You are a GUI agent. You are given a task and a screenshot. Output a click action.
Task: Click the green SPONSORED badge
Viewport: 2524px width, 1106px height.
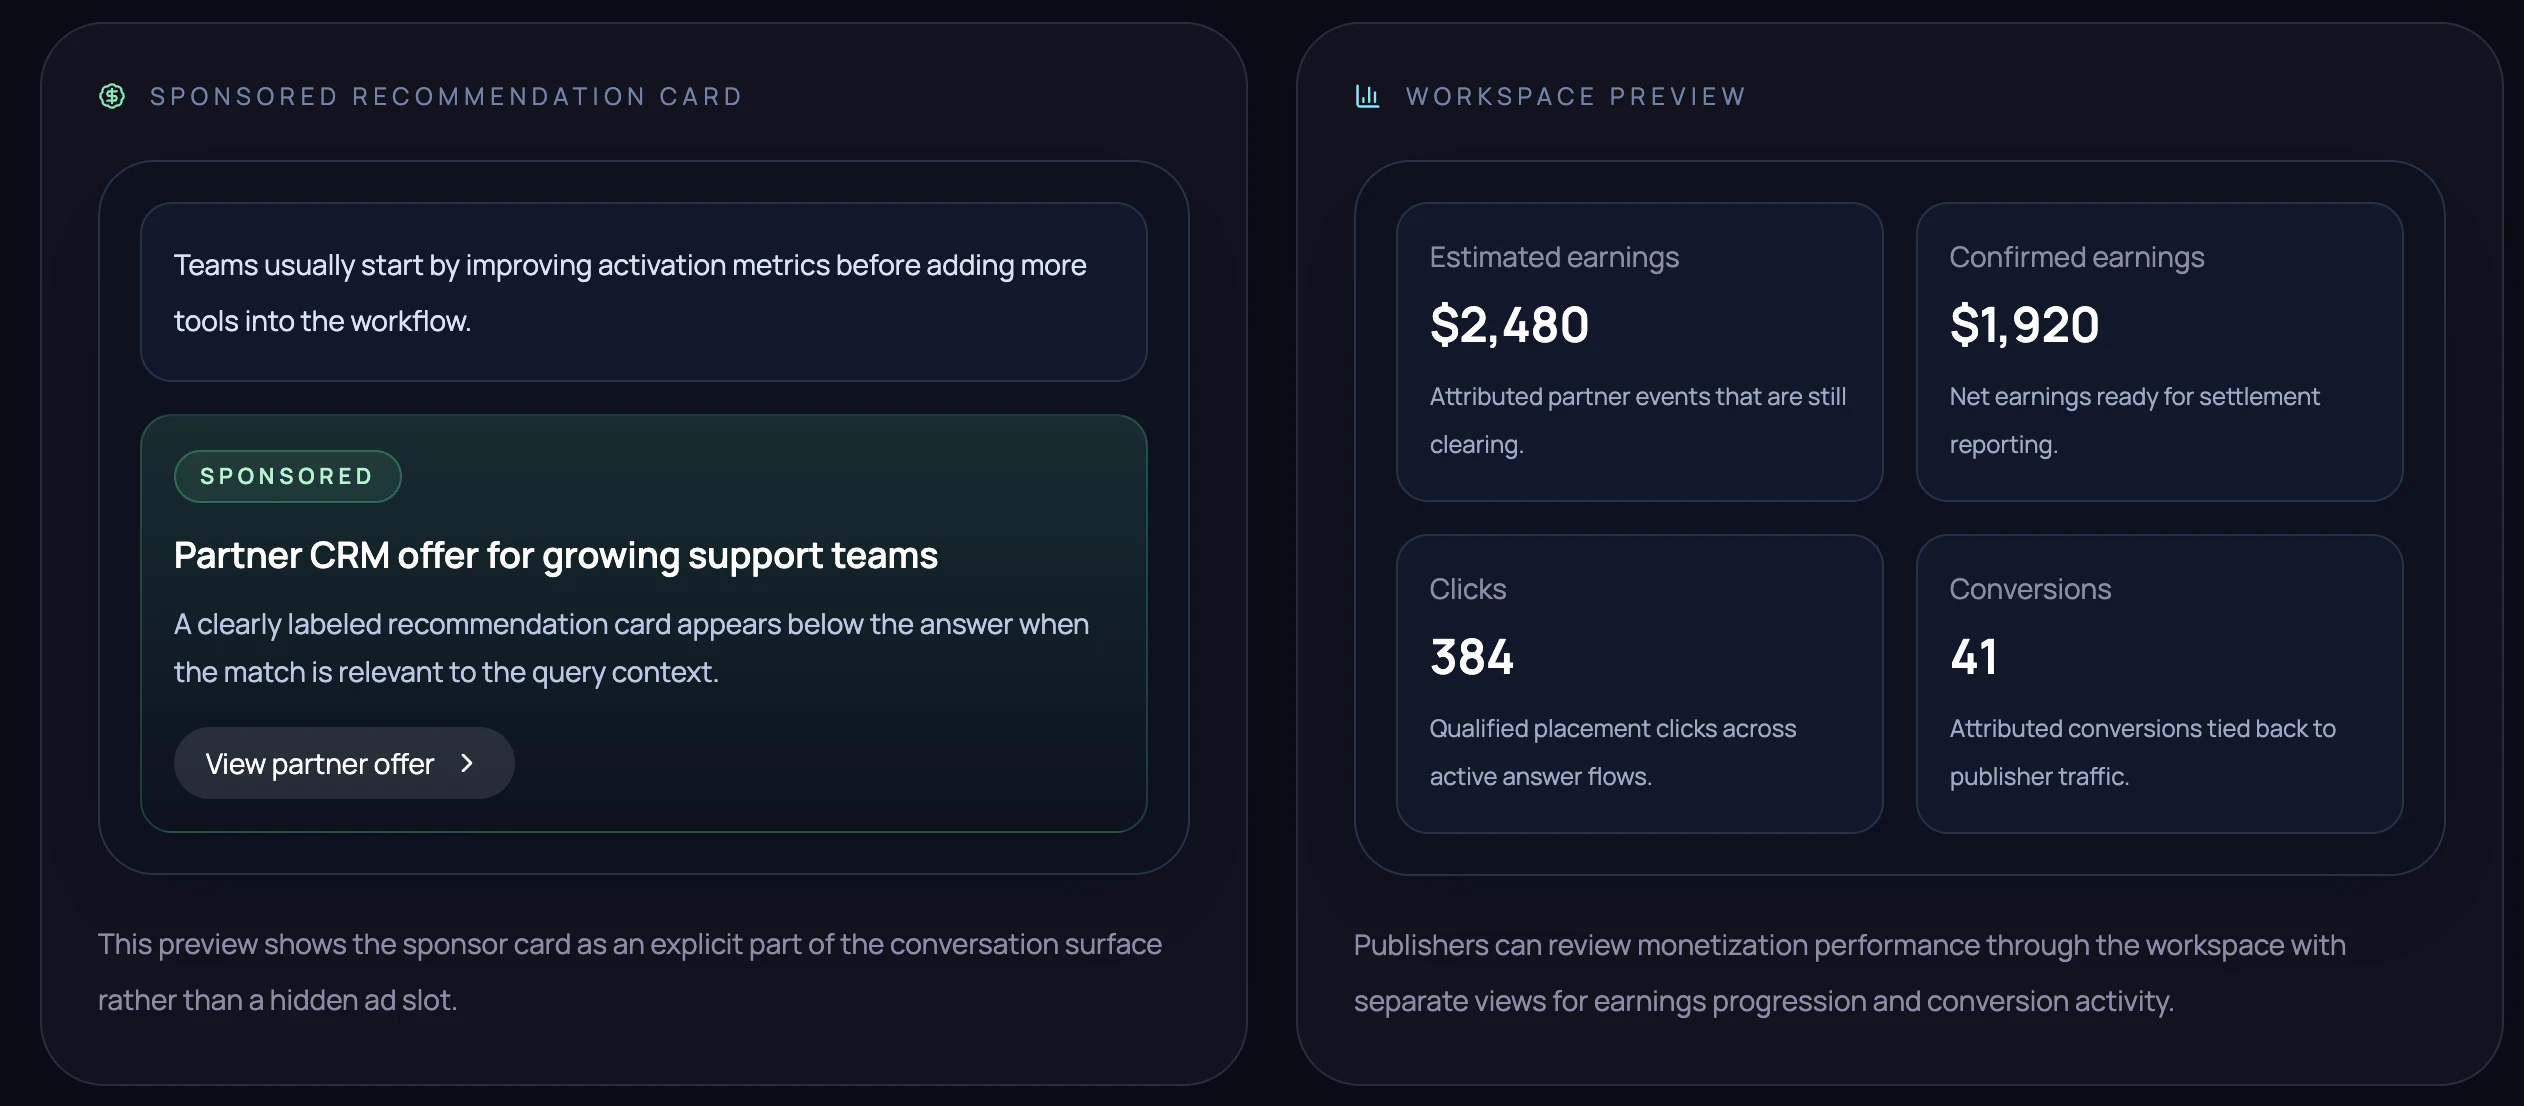pyautogui.click(x=287, y=476)
